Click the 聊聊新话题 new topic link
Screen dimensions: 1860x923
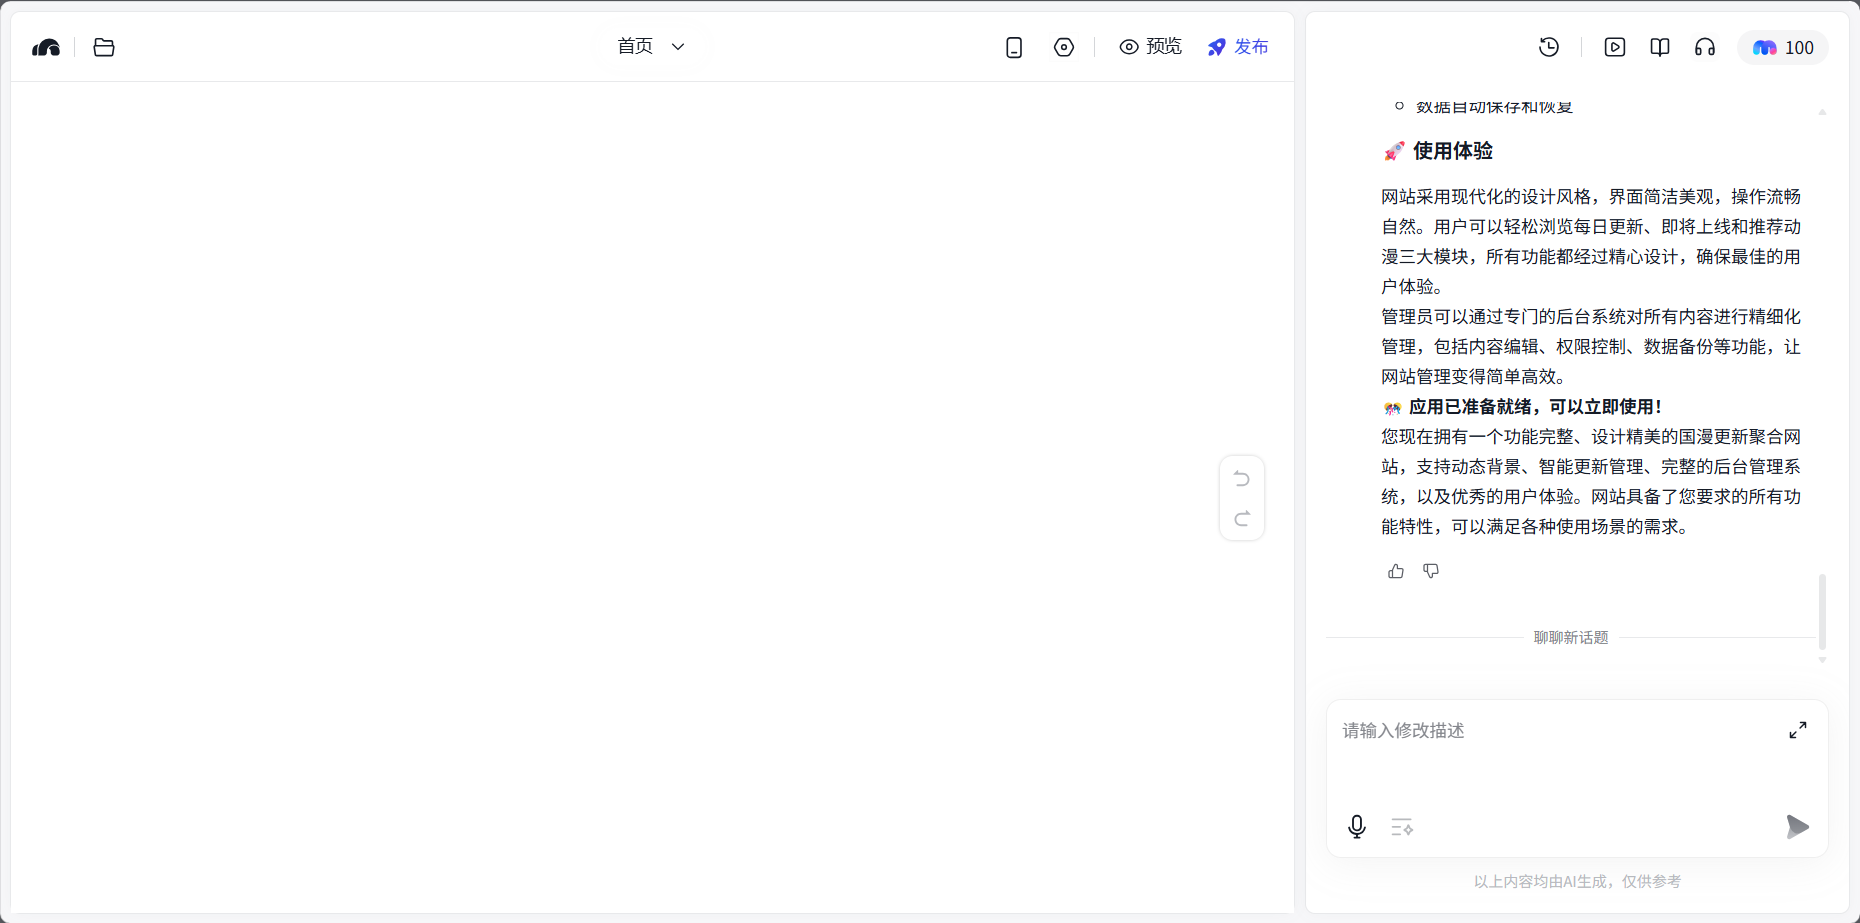point(1571,638)
